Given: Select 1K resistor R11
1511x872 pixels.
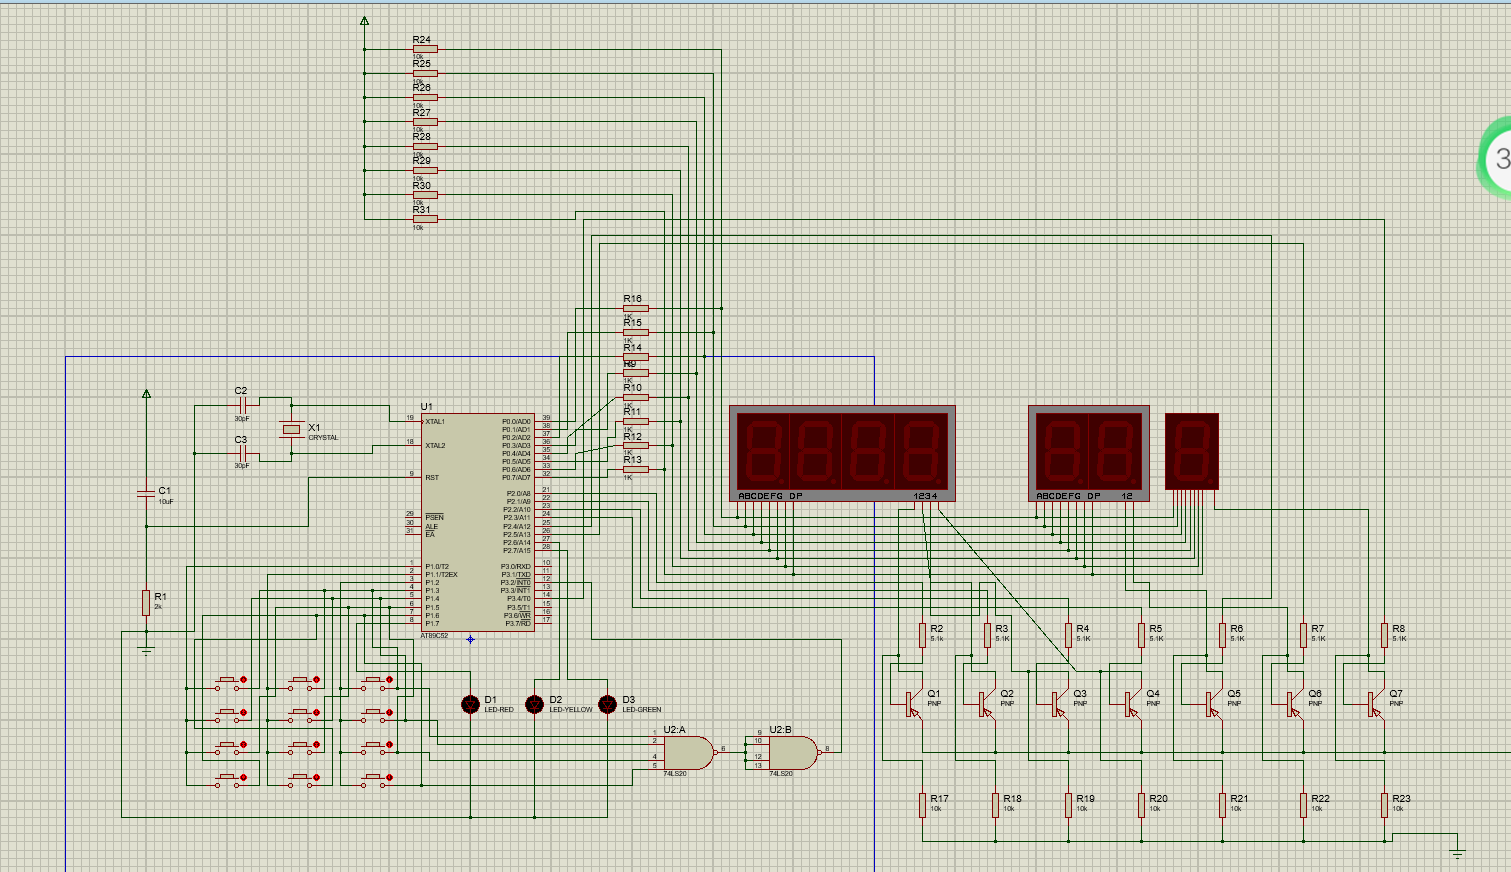Looking at the screenshot, I should point(636,421).
